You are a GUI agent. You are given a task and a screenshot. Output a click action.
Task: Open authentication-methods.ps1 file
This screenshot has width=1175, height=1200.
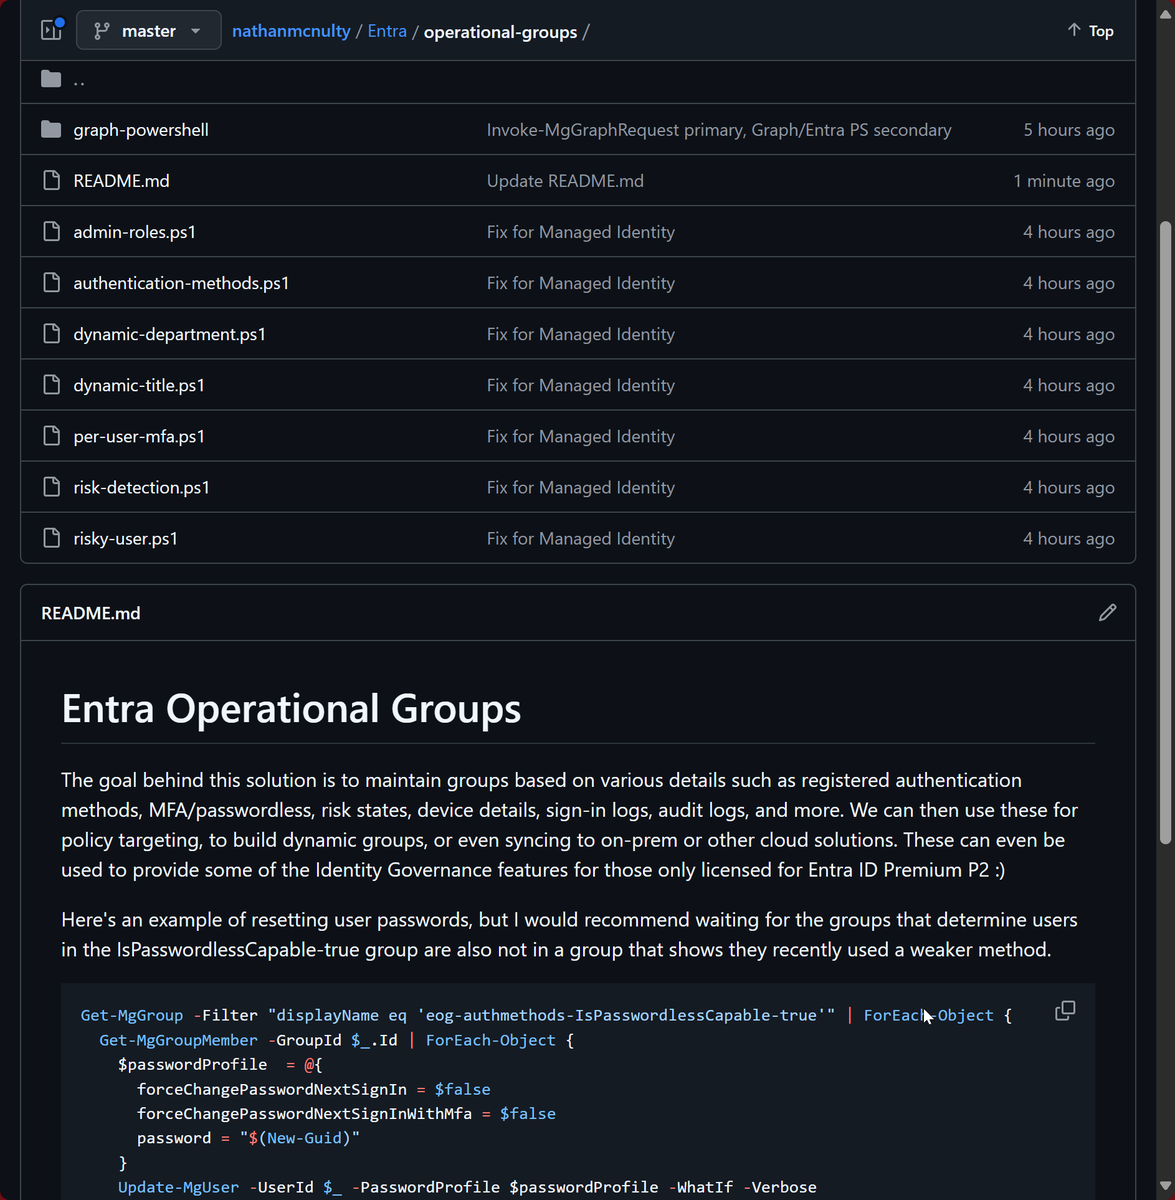tap(181, 283)
